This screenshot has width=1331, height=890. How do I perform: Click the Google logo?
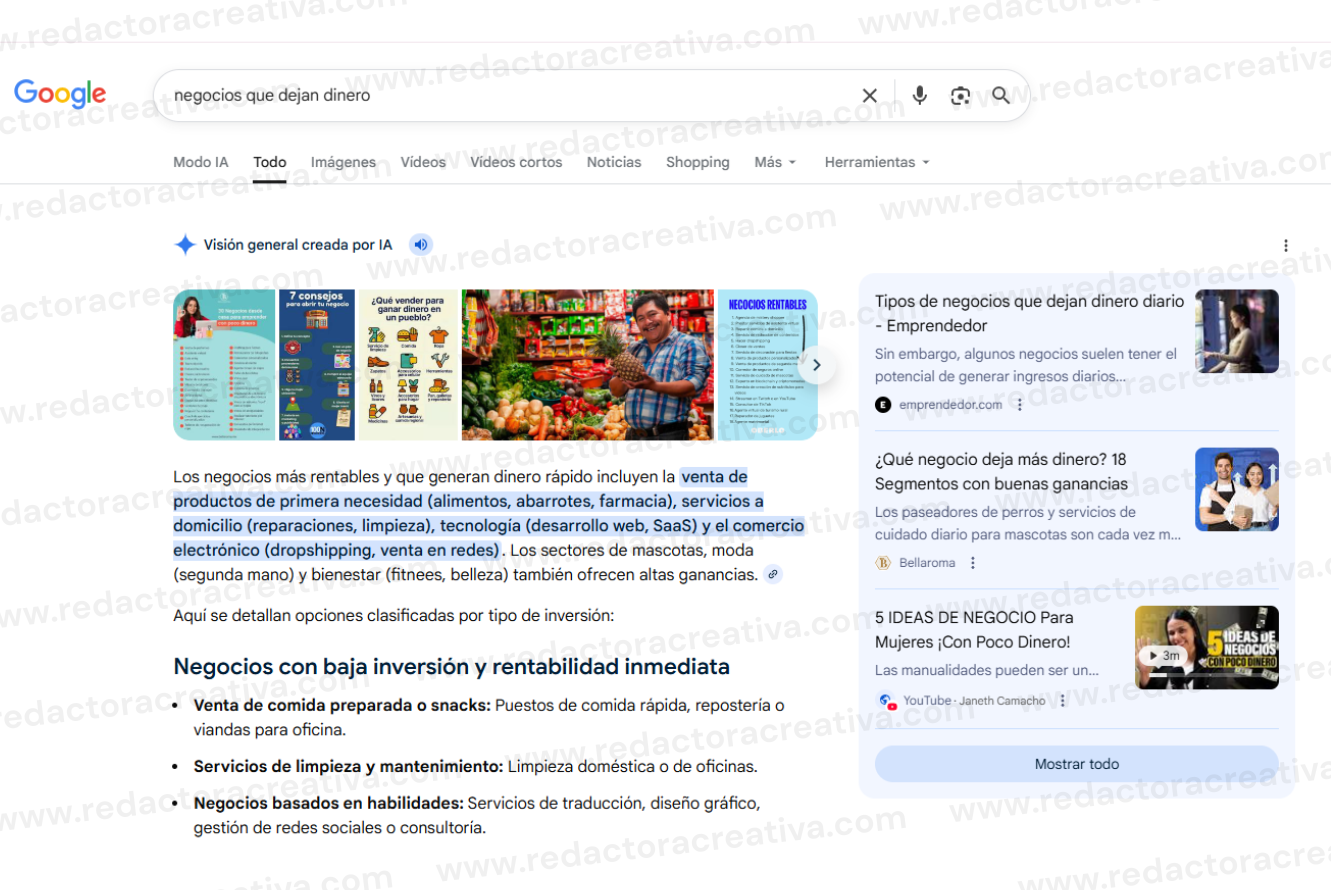pyautogui.click(x=60, y=94)
